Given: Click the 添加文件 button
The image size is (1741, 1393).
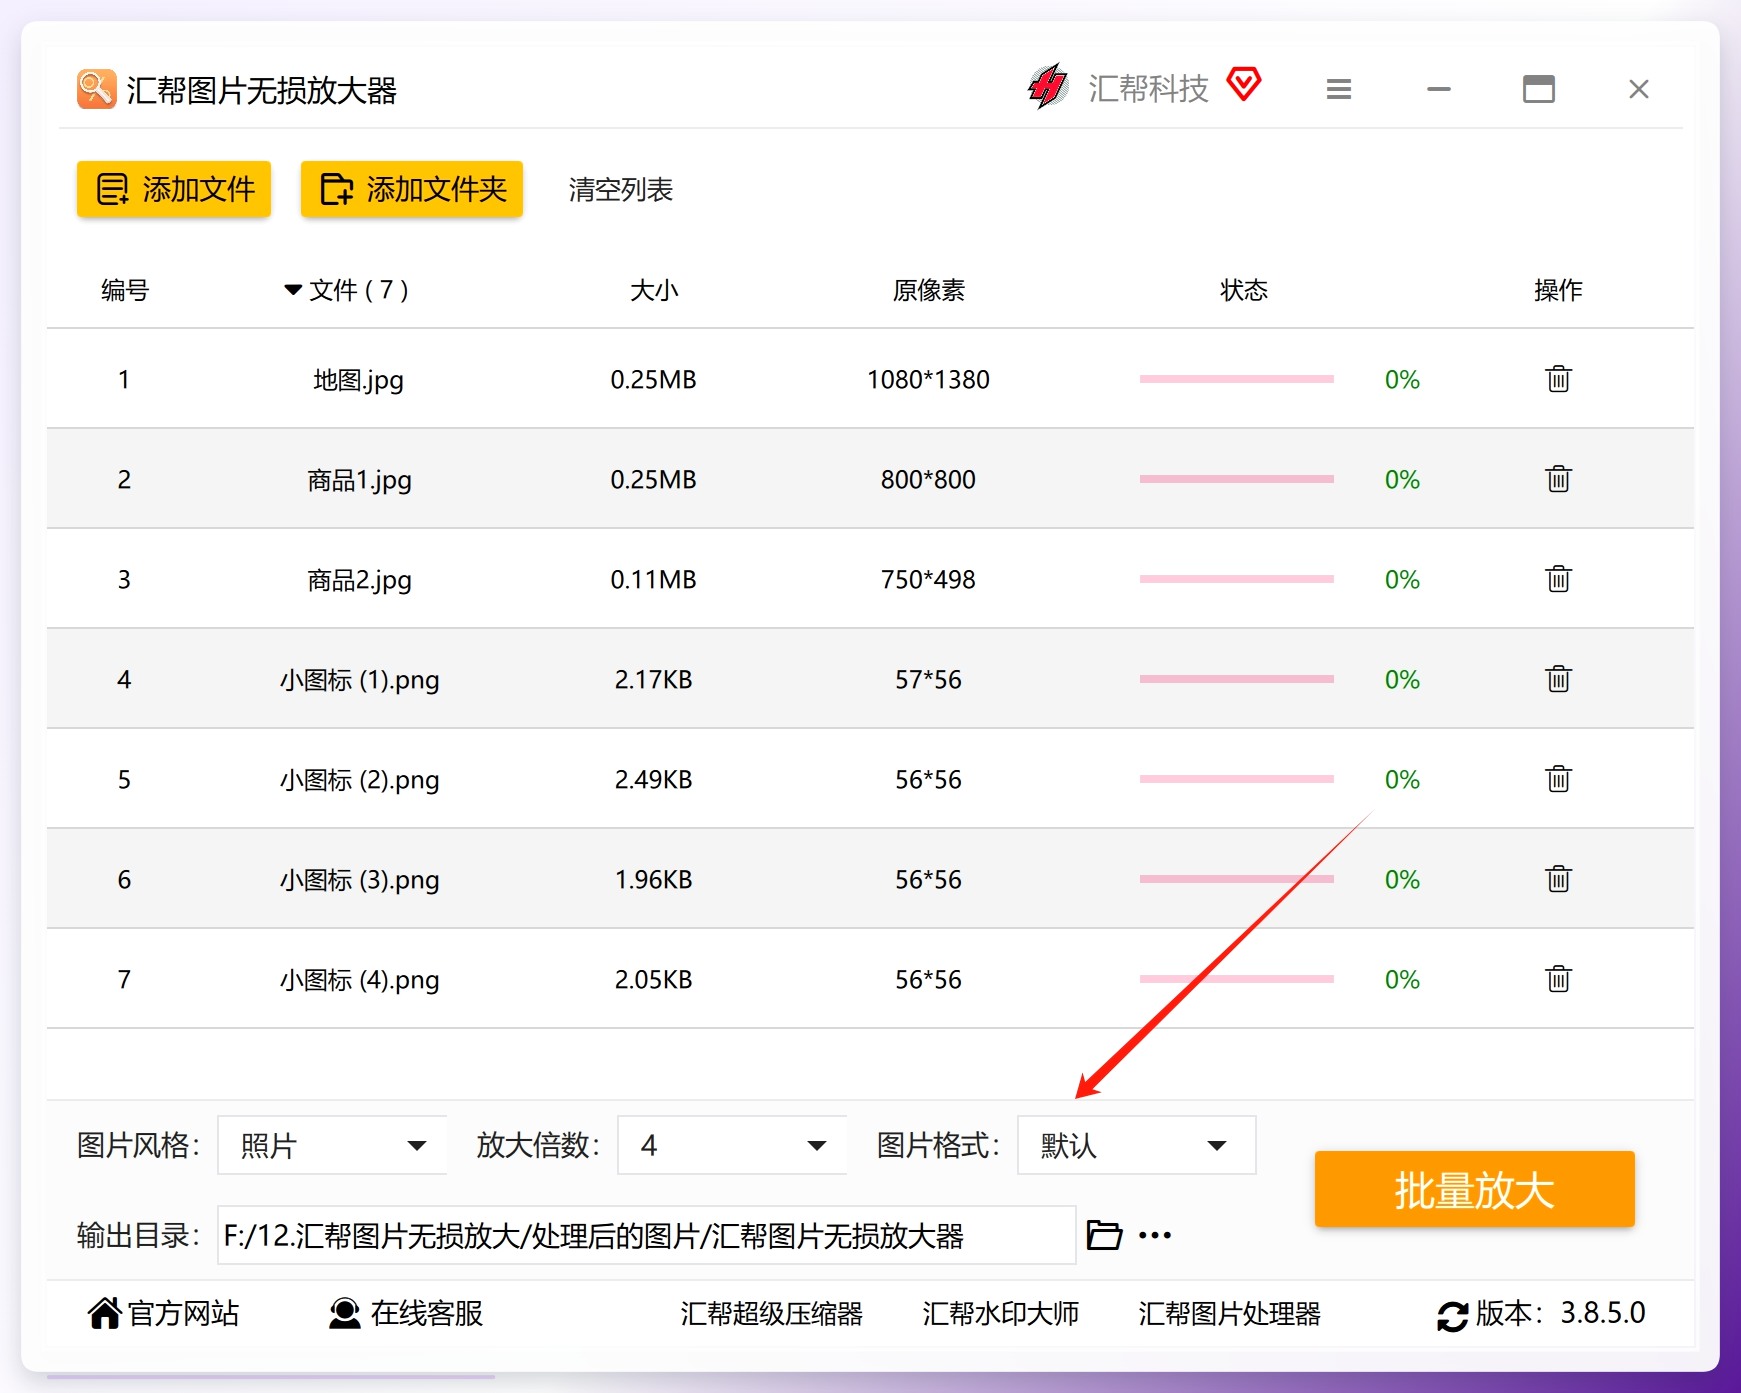Looking at the screenshot, I should [174, 189].
